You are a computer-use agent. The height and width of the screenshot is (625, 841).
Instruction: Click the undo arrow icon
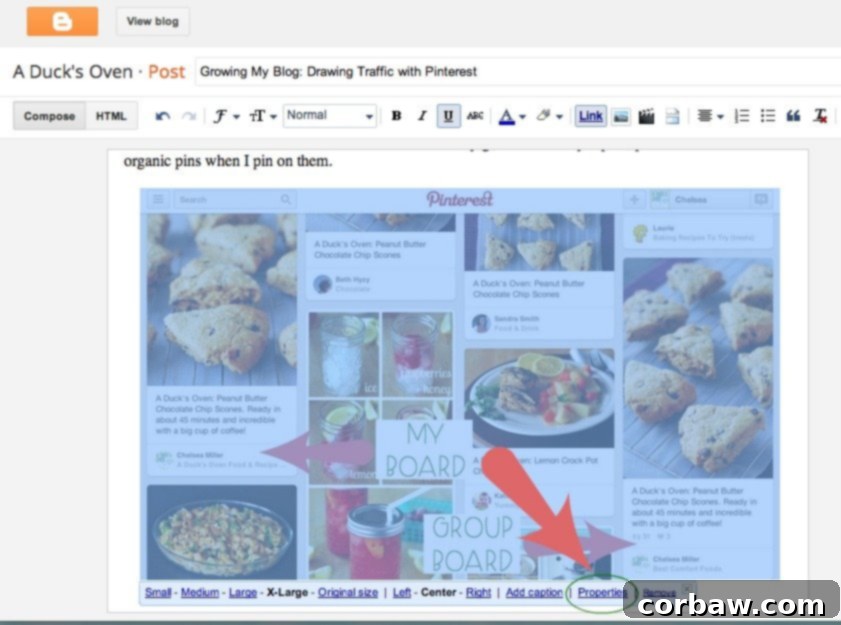coord(162,116)
